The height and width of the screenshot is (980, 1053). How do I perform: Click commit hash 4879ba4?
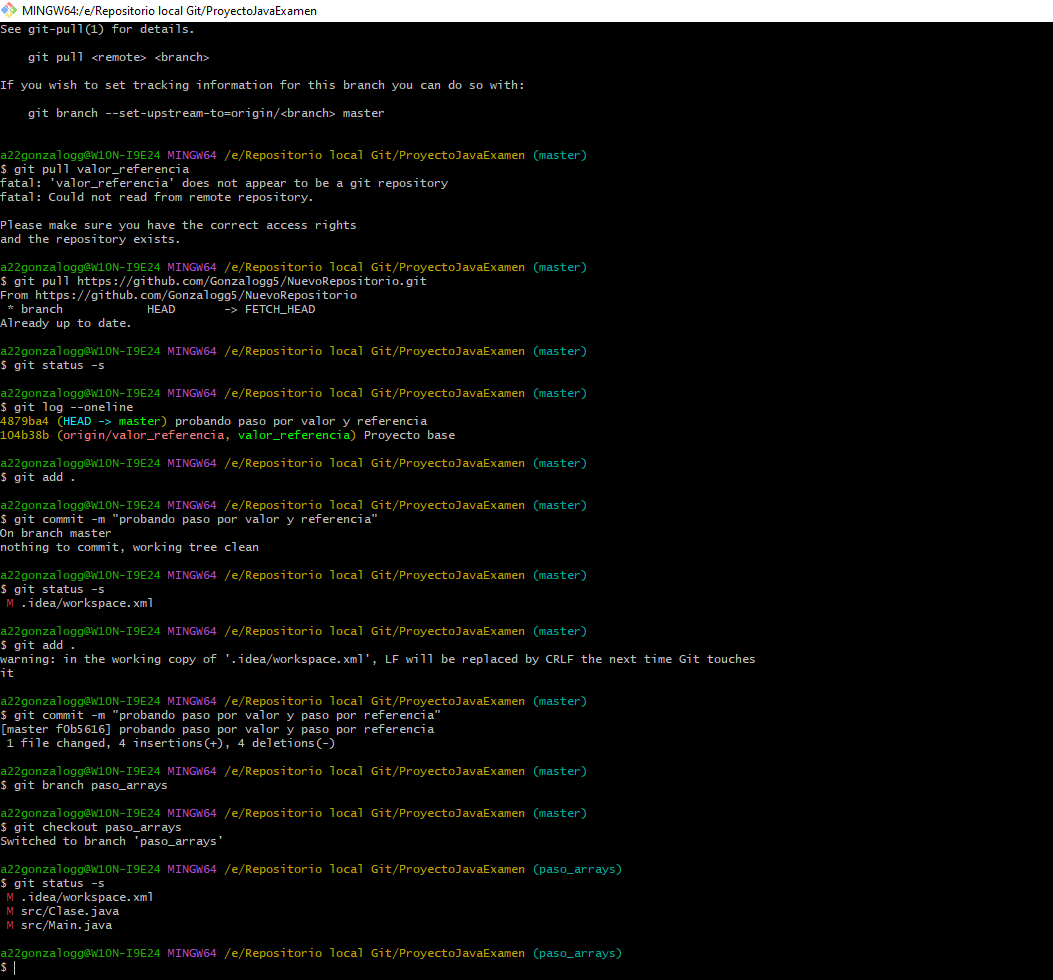(x=24, y=422)
